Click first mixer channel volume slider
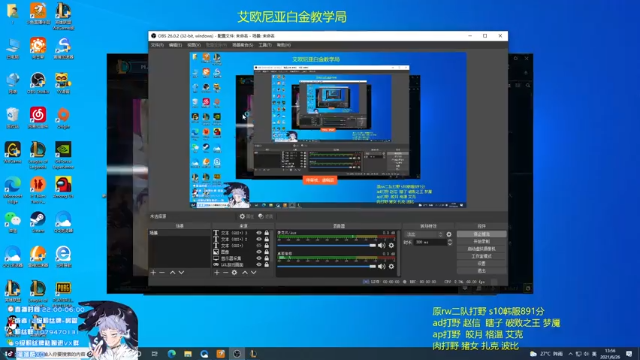This screenshot has height=360, width=640. [x=327, y=245]
